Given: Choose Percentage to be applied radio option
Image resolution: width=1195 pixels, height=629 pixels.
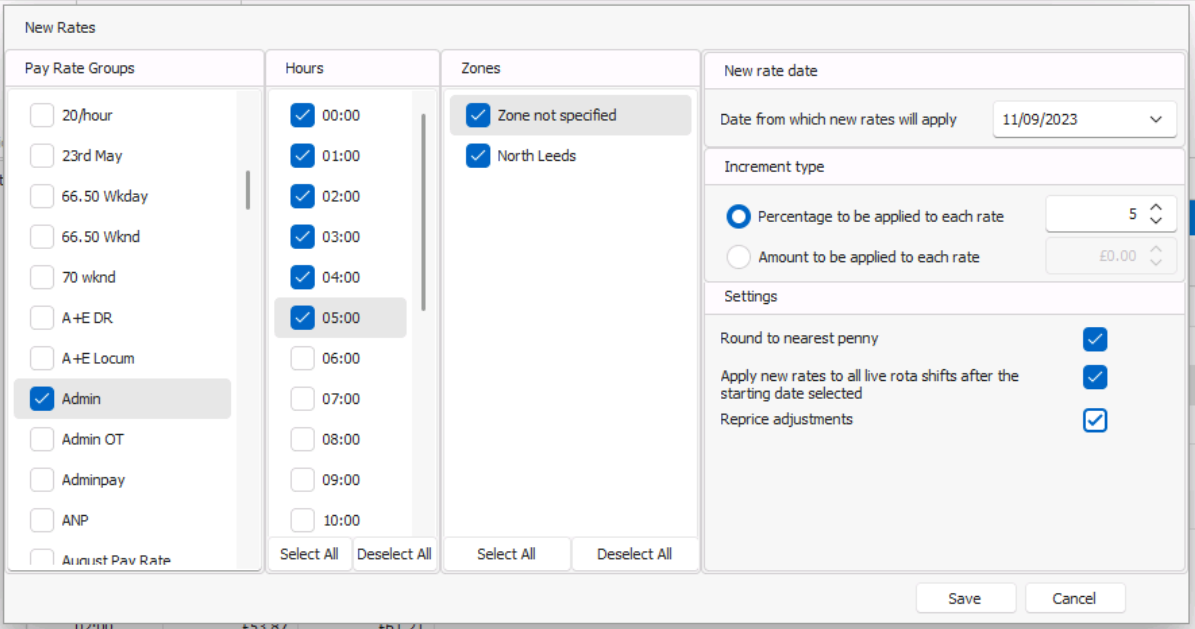Looking at the screenshot, I should (x=739, y=216).
